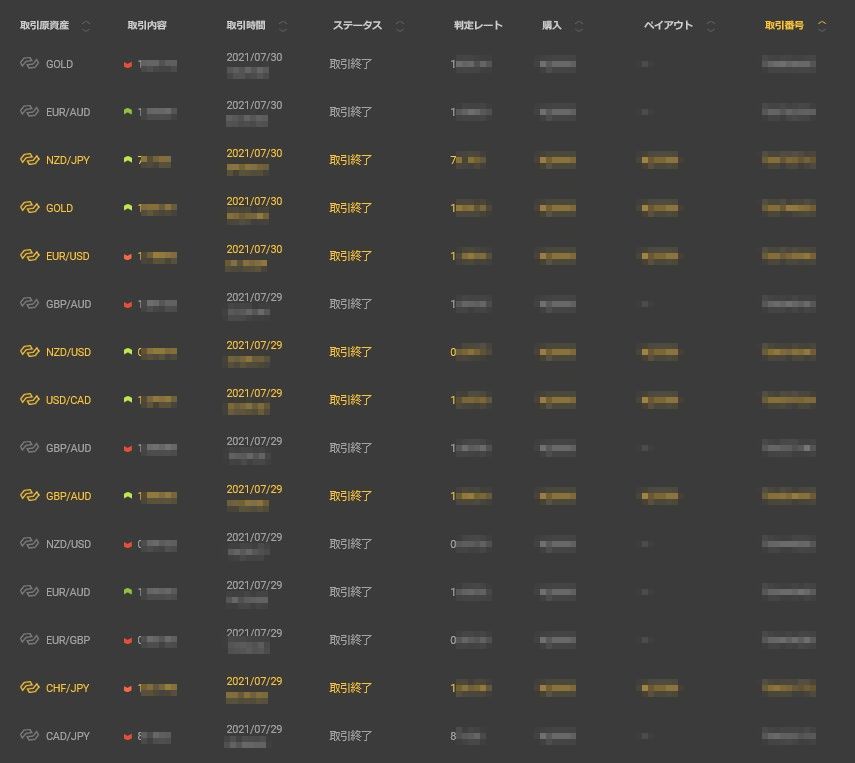855x763 pixels.
Task: Open the CAD/JPY trade entry
Action: pos(68,736)
